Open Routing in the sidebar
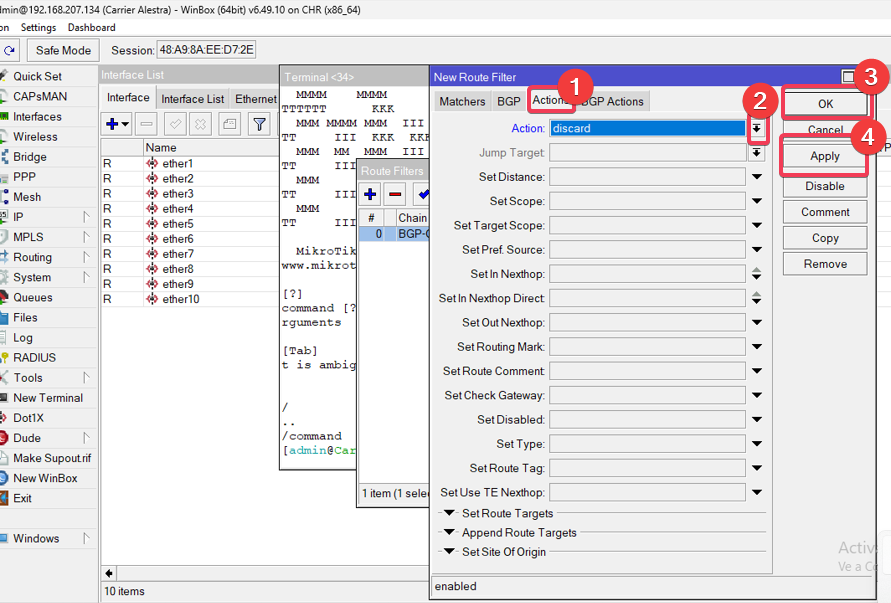The image size is (891, 603). click(x=32, y=257)
